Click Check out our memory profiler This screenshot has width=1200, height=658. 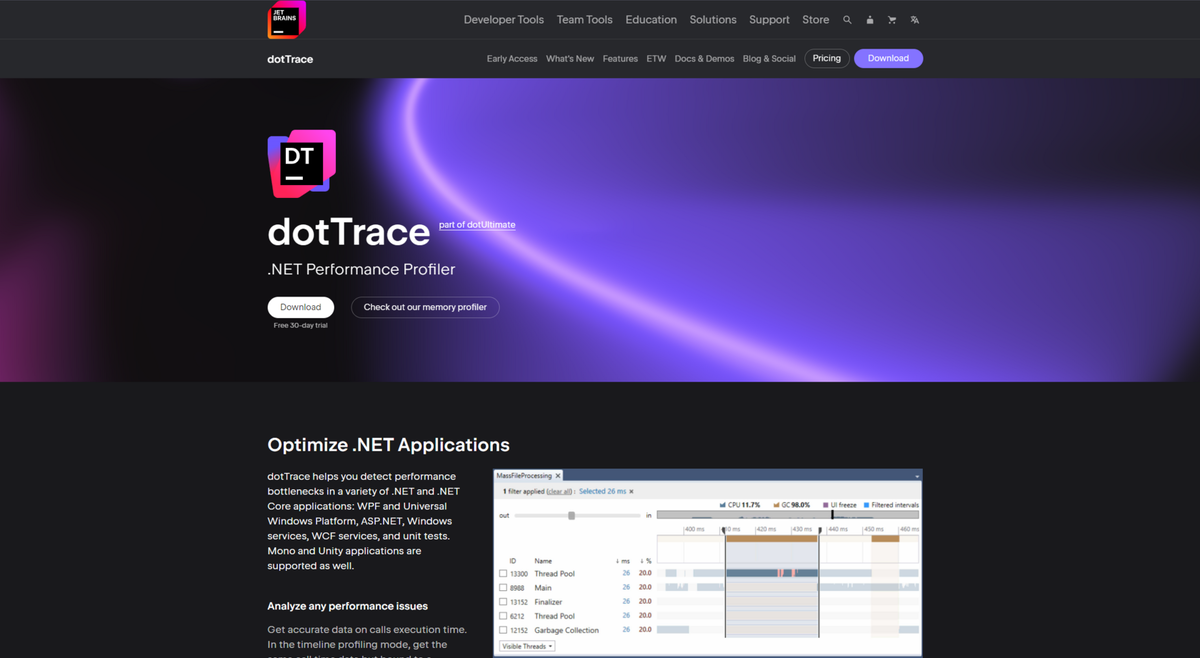tap(425, 307)
